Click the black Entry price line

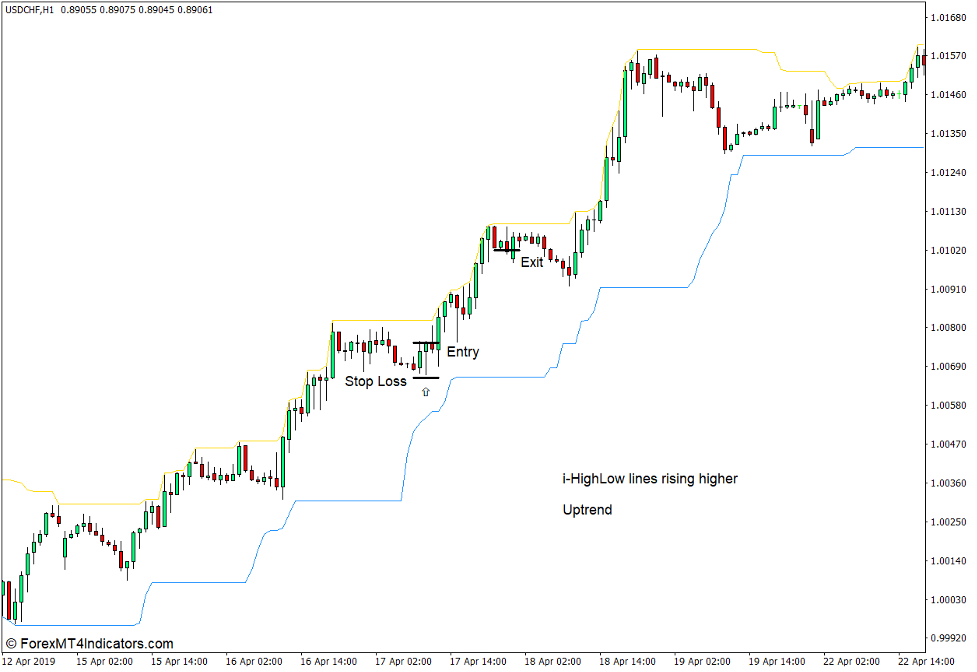(x=424, y=342)
